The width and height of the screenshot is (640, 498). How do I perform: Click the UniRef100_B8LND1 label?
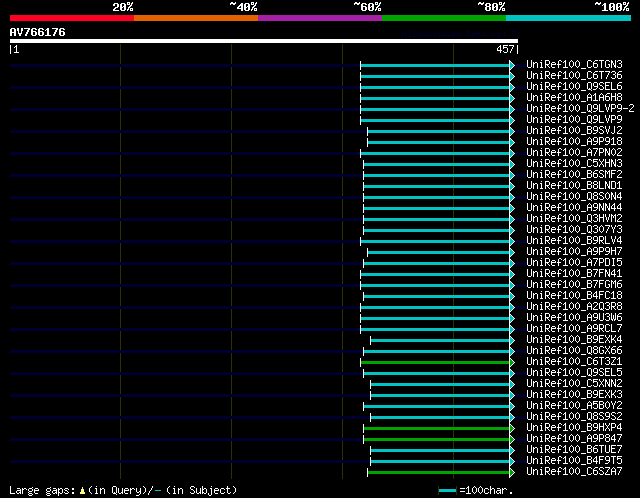tap(574, 186)
